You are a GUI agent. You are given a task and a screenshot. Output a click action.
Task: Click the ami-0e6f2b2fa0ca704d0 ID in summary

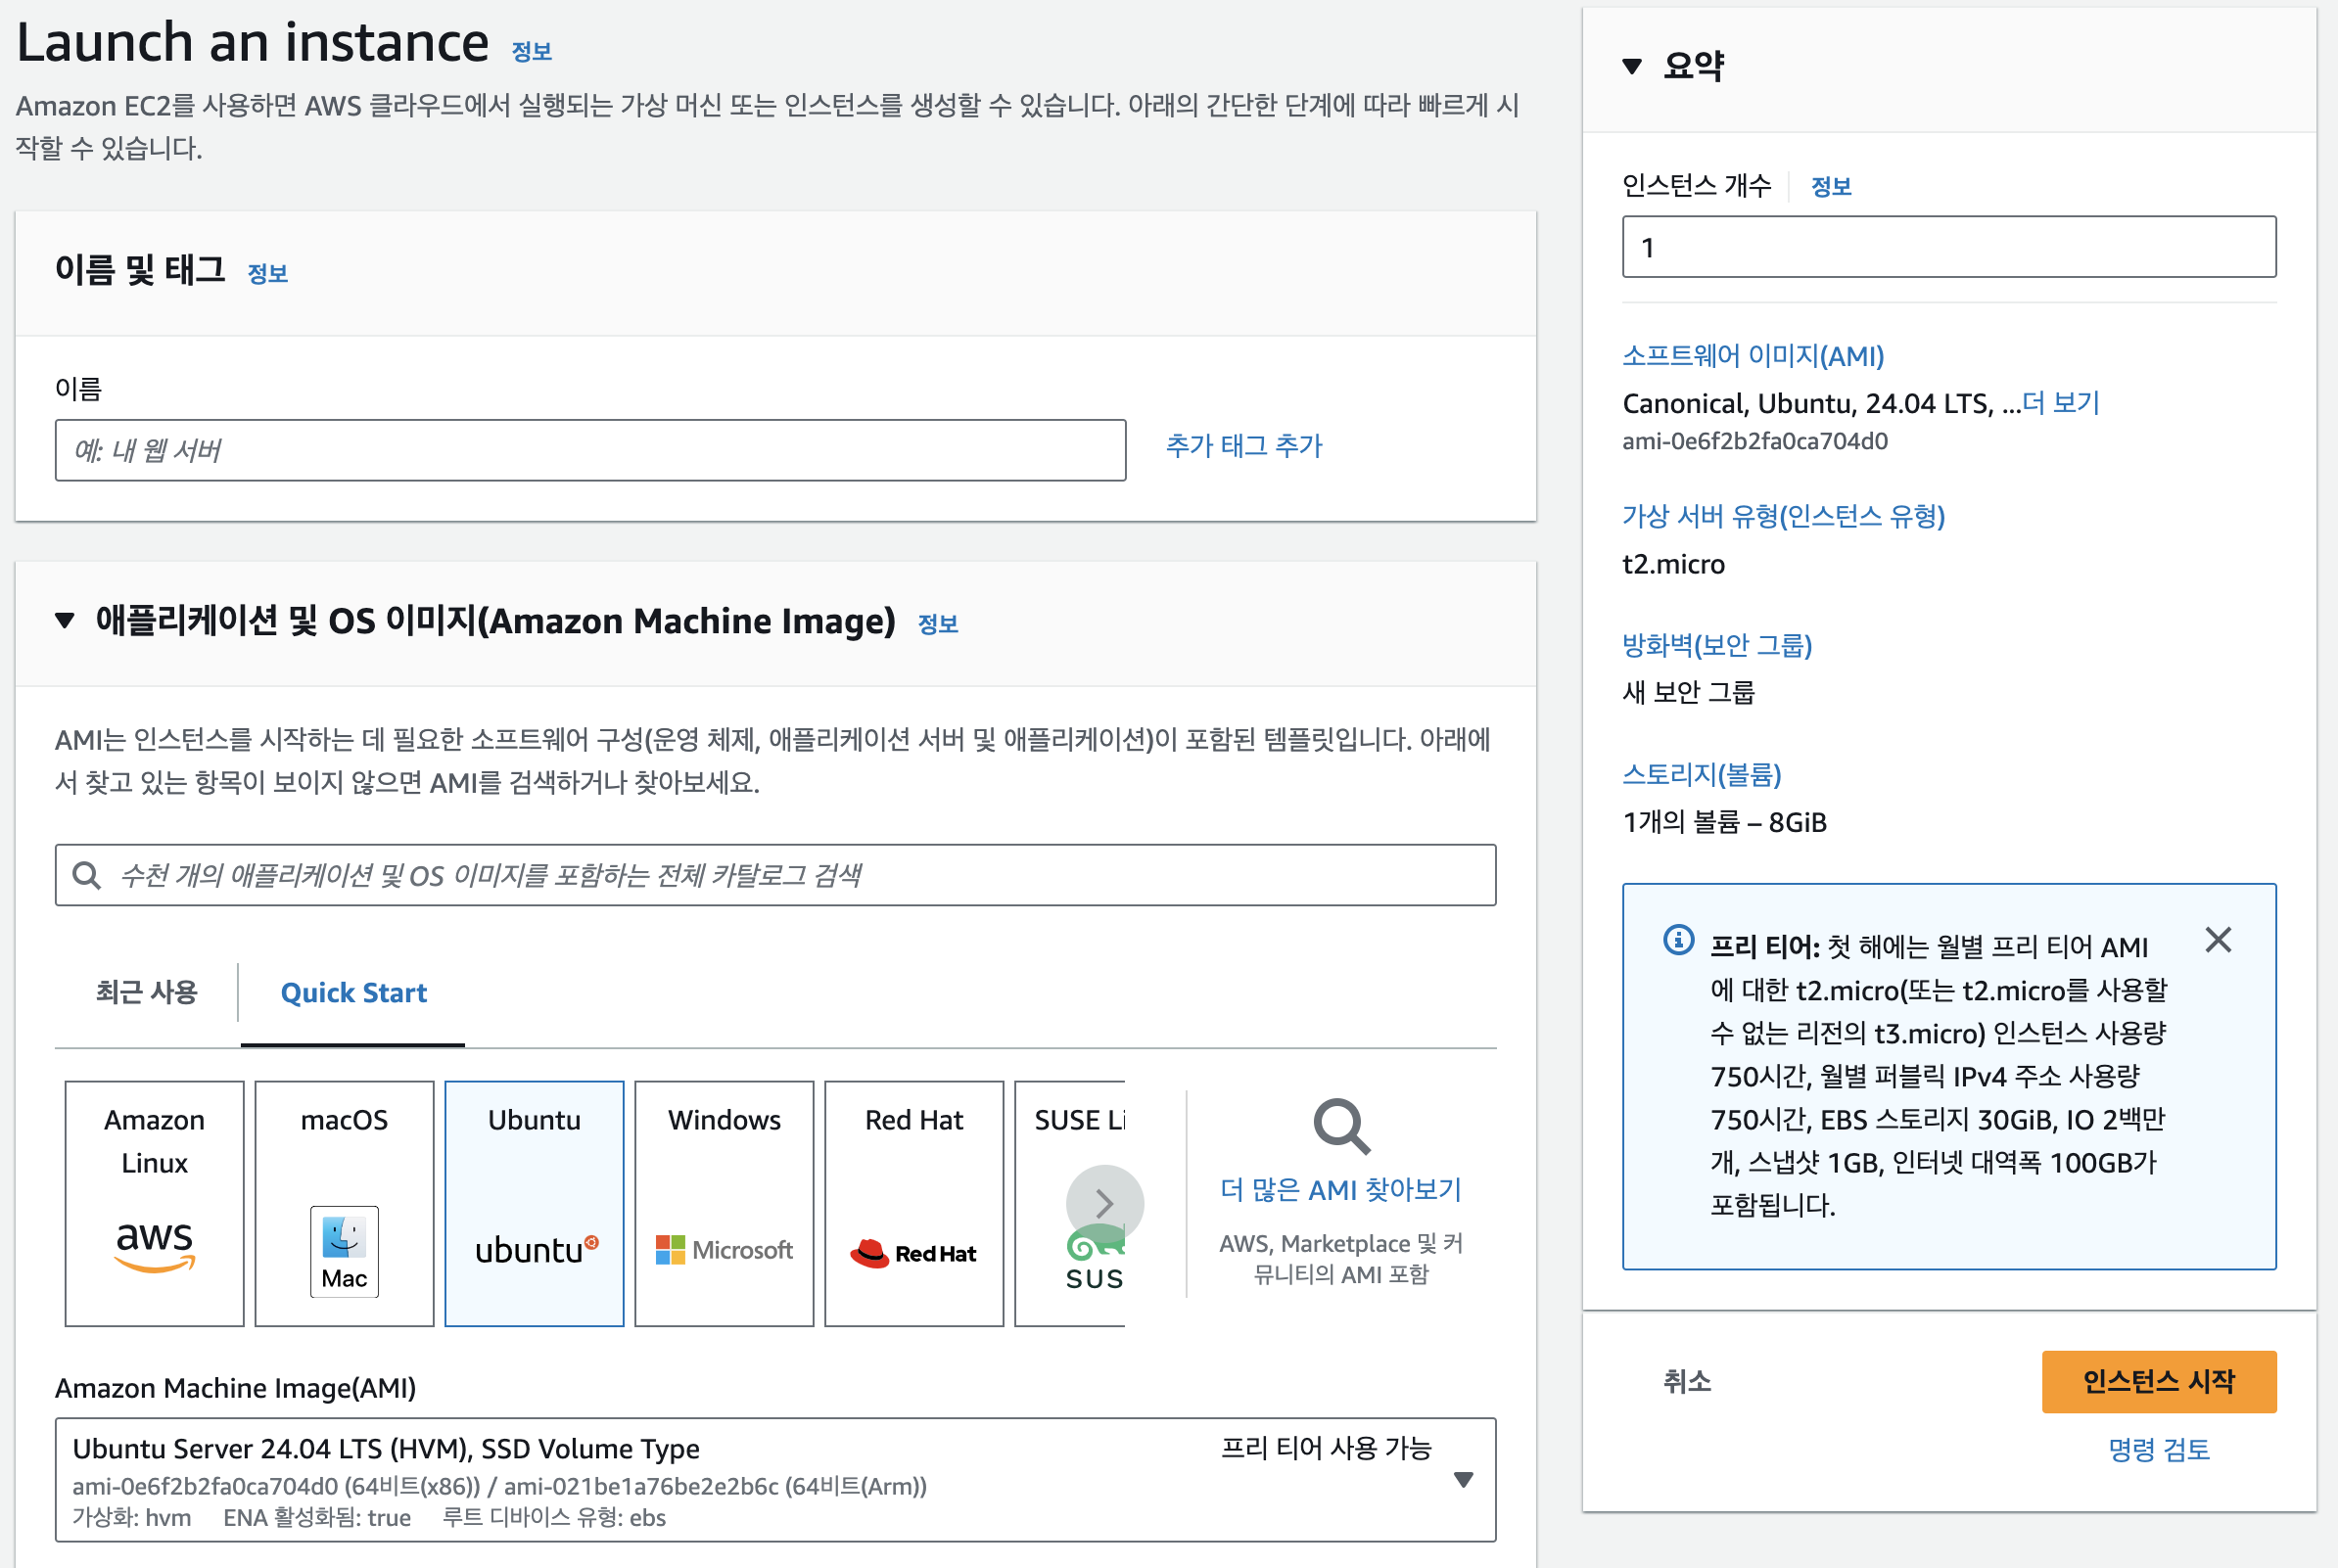tap(1755, 441)
